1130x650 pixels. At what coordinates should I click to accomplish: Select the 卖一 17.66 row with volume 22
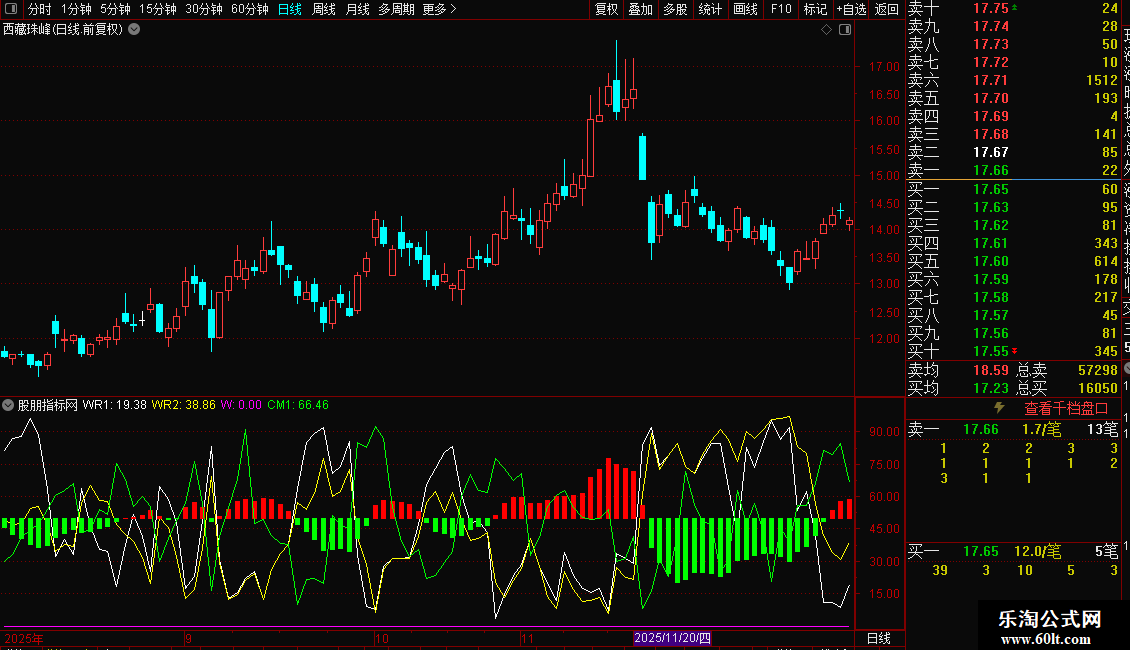pyautogui.click(x=1013, y=170)
